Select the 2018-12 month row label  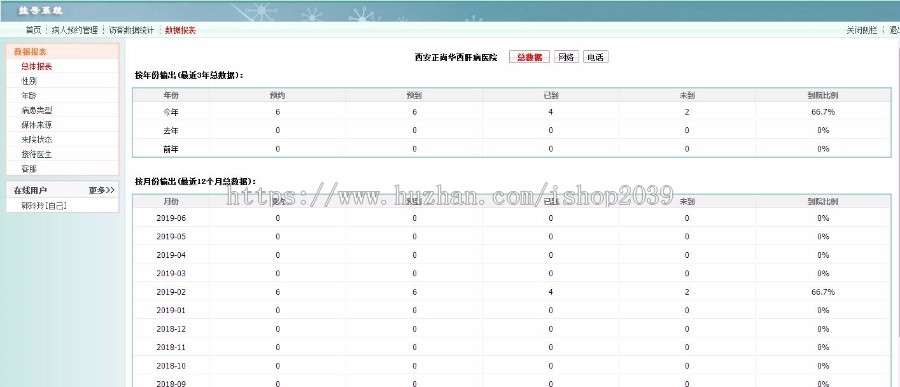171,329
